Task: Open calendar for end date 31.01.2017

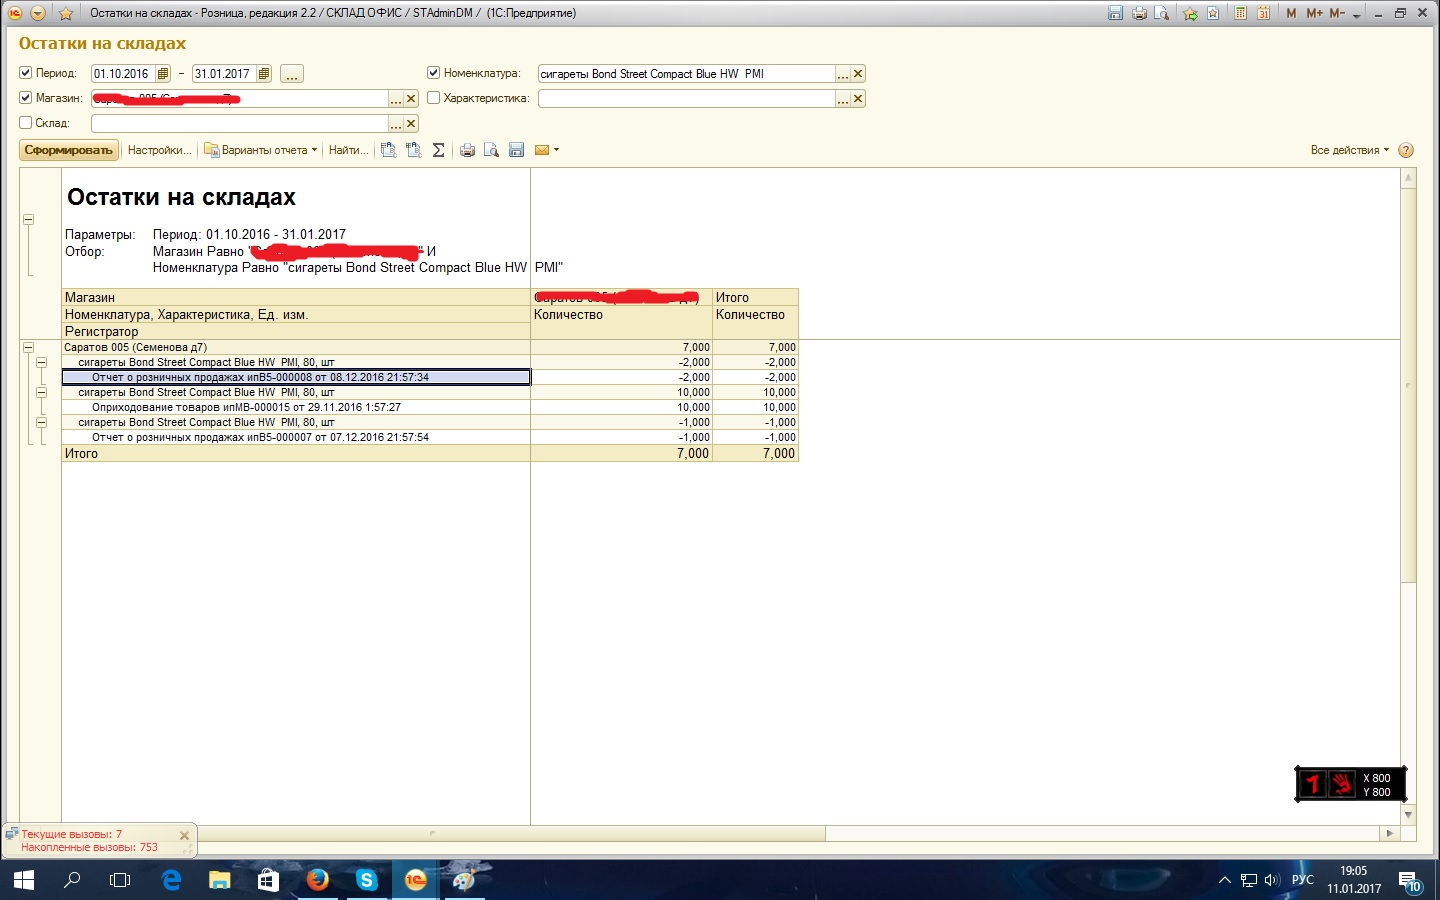Action: coord(264,74)
